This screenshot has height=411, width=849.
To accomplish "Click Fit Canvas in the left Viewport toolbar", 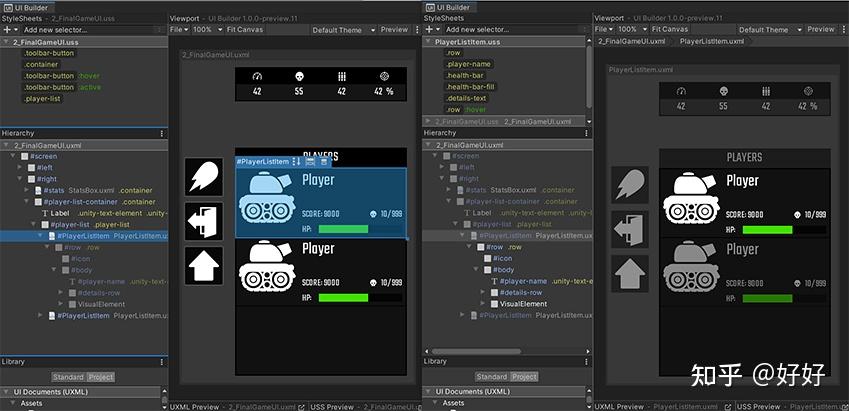I will [x=244, y=30].
